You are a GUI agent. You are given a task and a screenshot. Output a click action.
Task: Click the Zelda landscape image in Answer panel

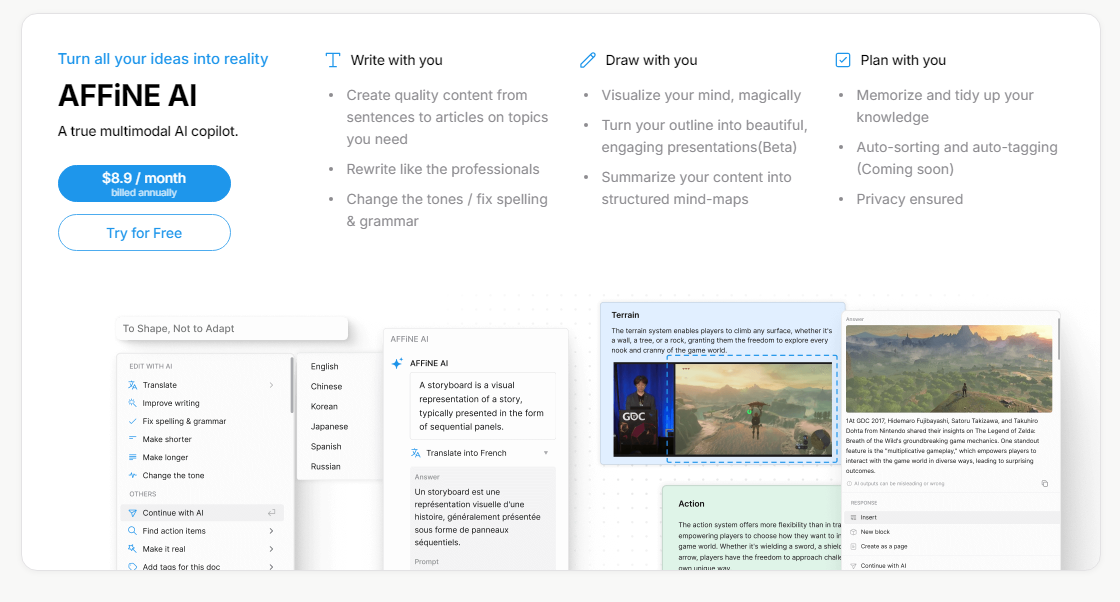tap(949, 368)
